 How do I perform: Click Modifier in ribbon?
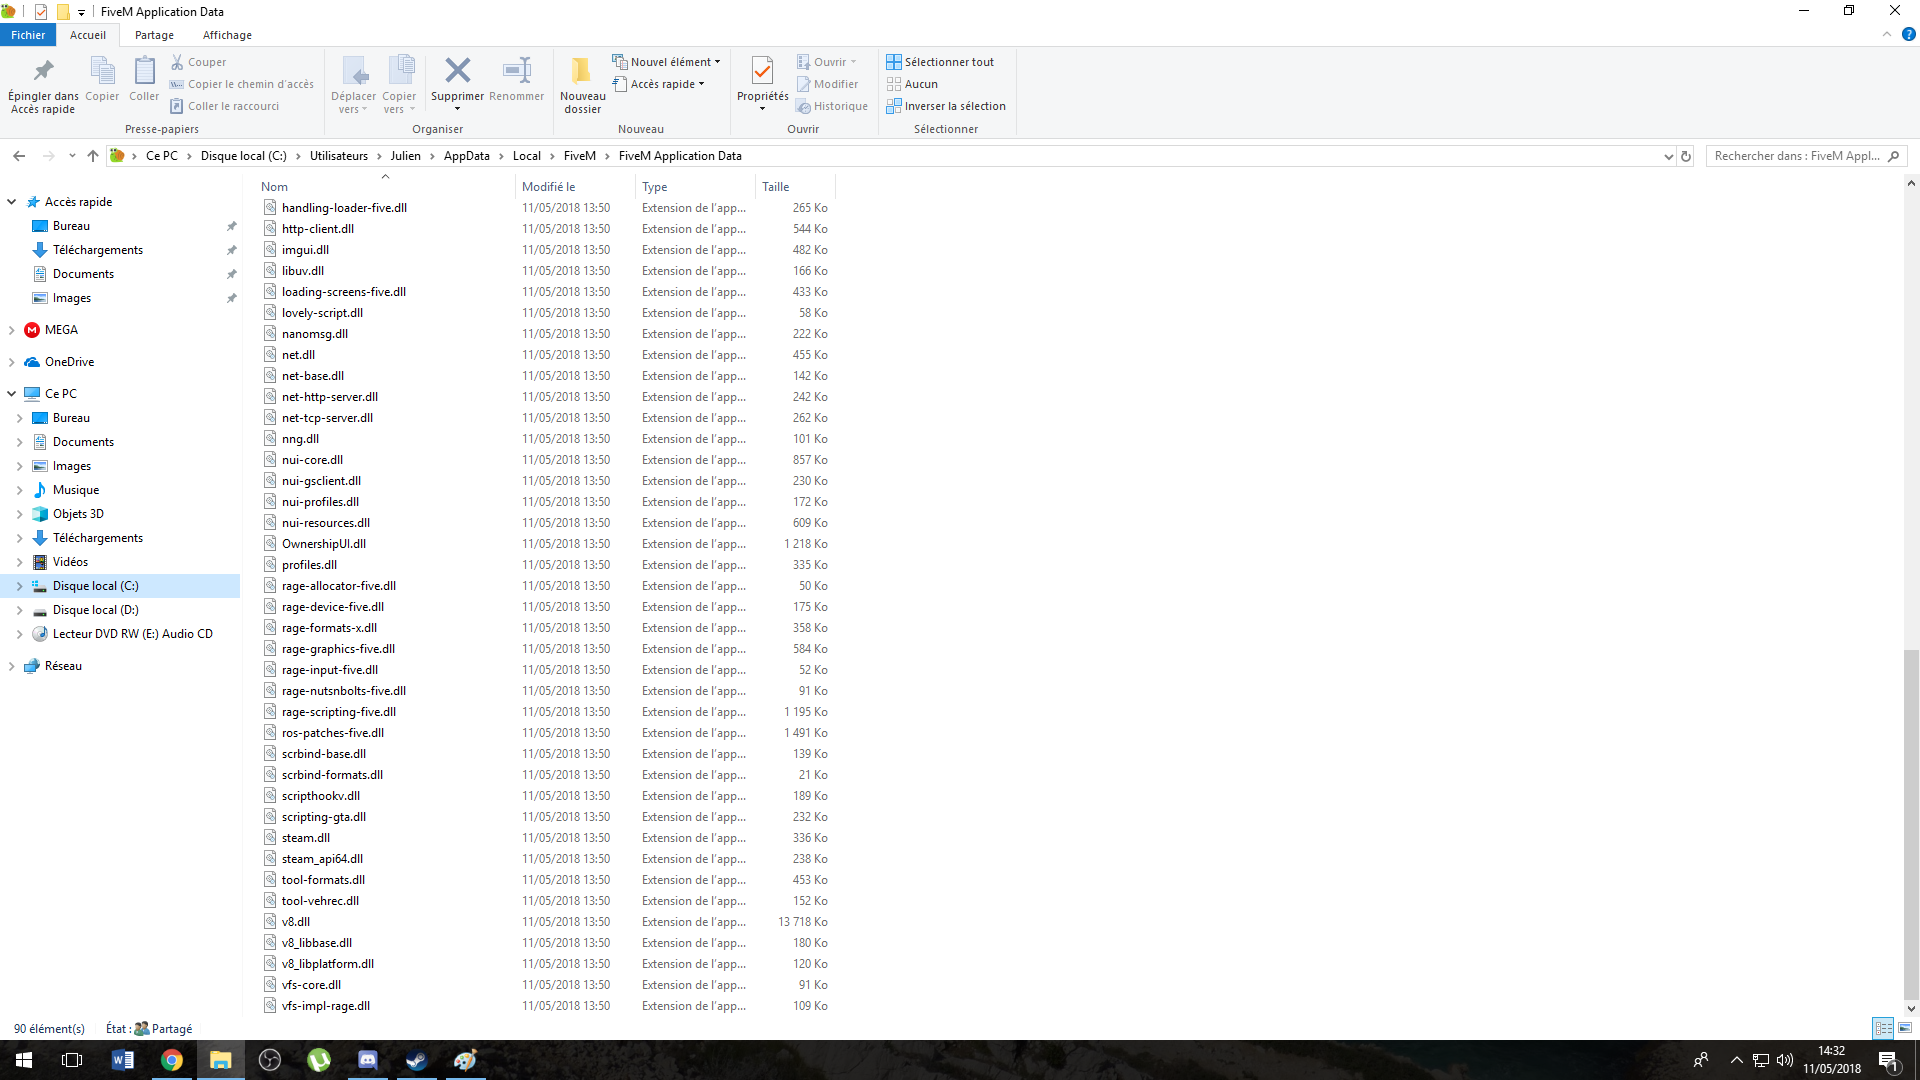pos(827,84)
